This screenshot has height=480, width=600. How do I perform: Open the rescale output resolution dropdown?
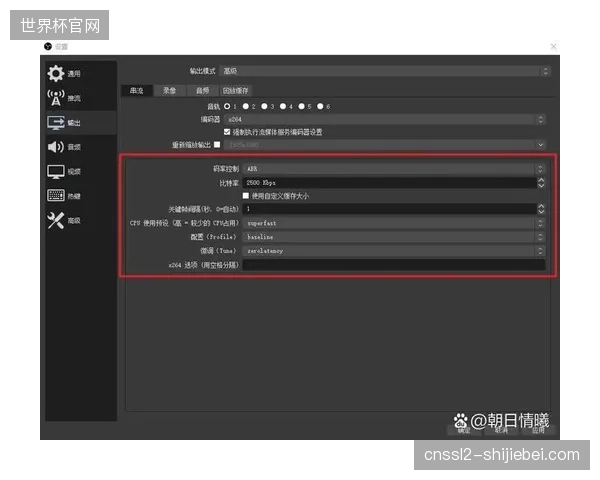click(x=385, y=145)
